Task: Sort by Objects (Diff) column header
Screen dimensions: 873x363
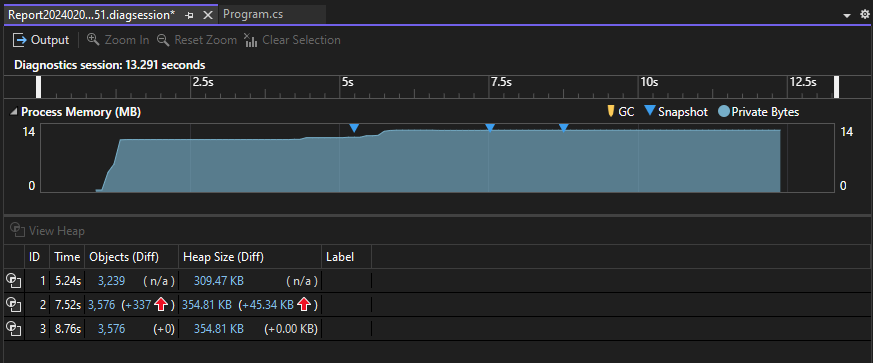Action: [131, 257]
